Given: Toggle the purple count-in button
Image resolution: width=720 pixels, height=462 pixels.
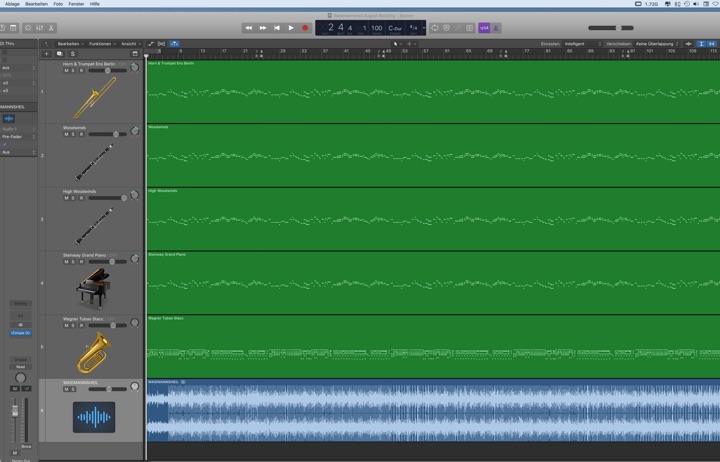Looking at the screenshot, I should click(x=484, y=28).
